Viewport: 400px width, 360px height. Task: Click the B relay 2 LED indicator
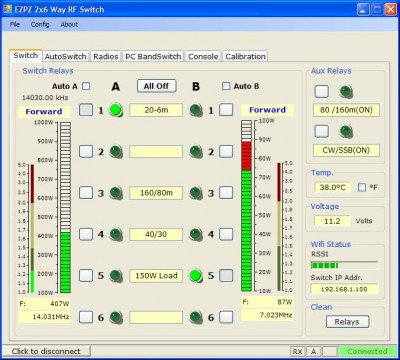point(196,152)
